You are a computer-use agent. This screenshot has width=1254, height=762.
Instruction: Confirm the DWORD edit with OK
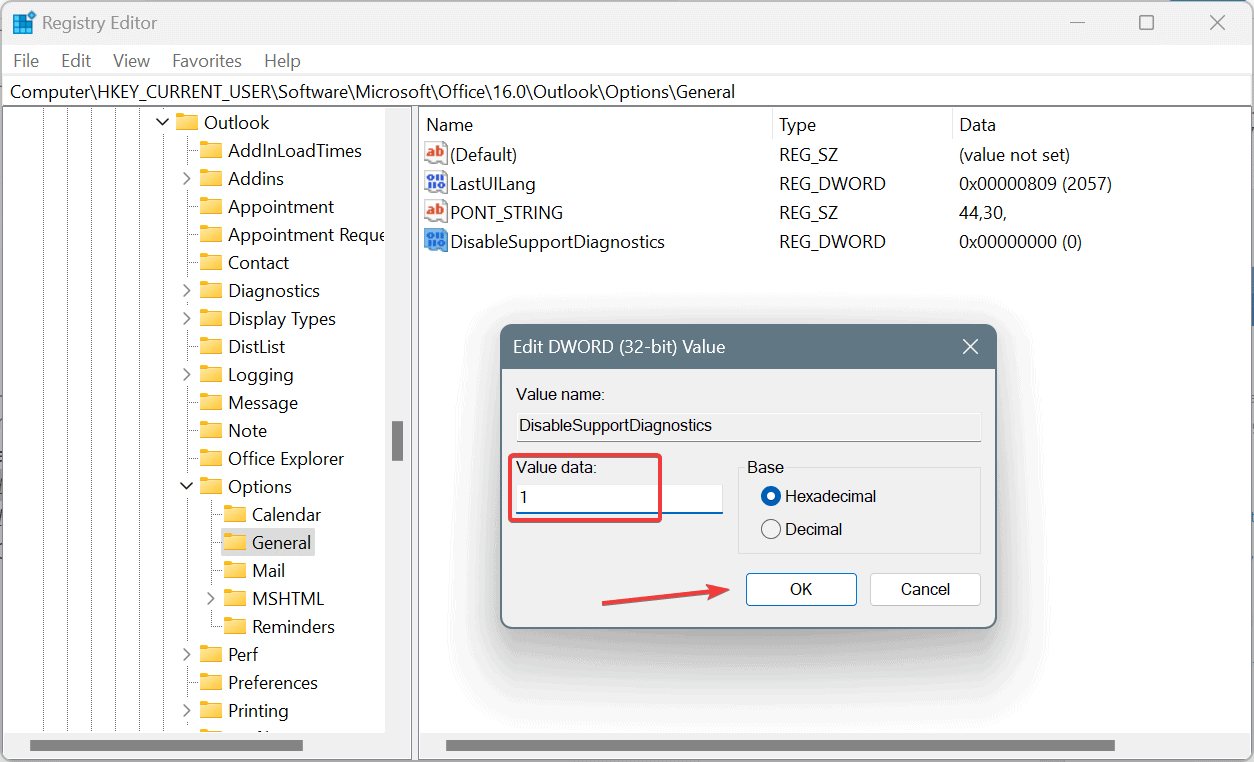pyautogui.click(x=801, y=589)
